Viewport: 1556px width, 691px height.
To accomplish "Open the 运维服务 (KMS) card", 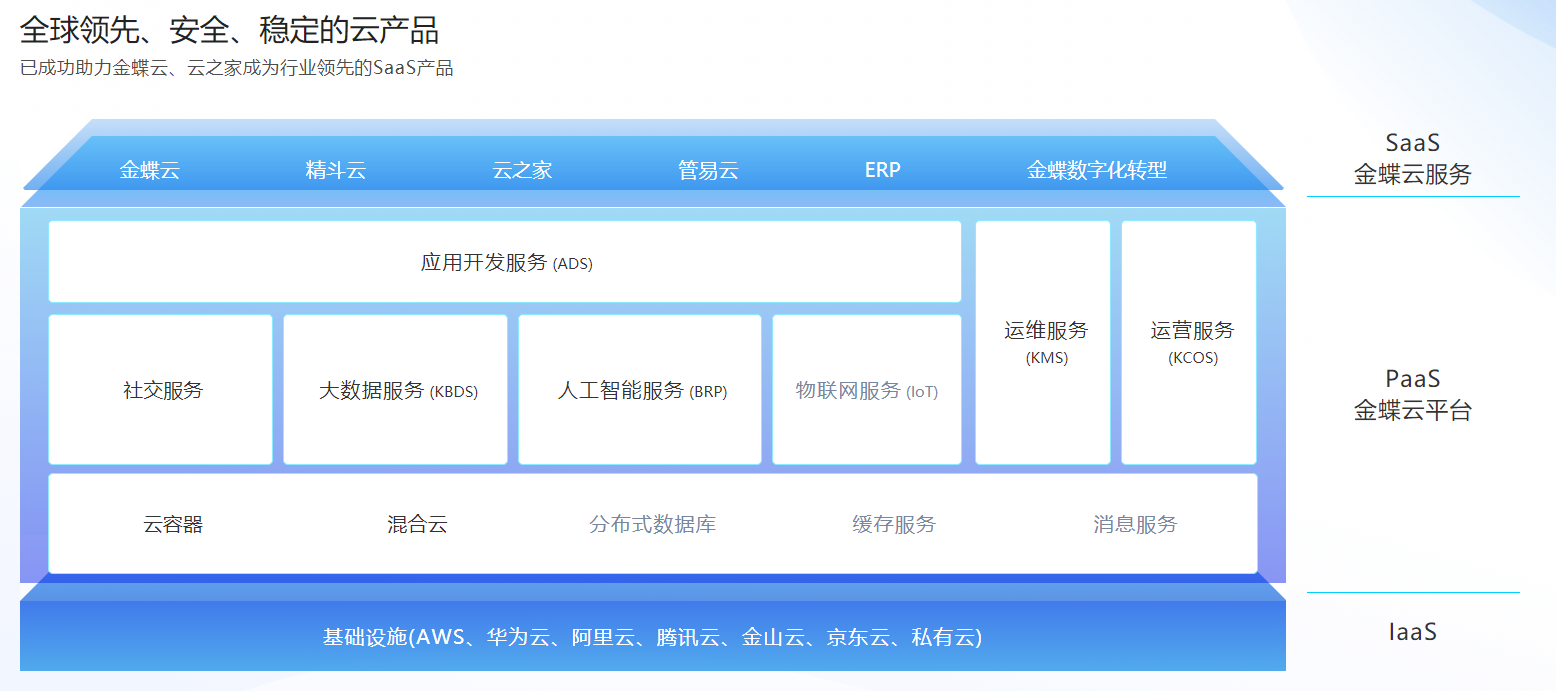I will (x=1043, y=343).
